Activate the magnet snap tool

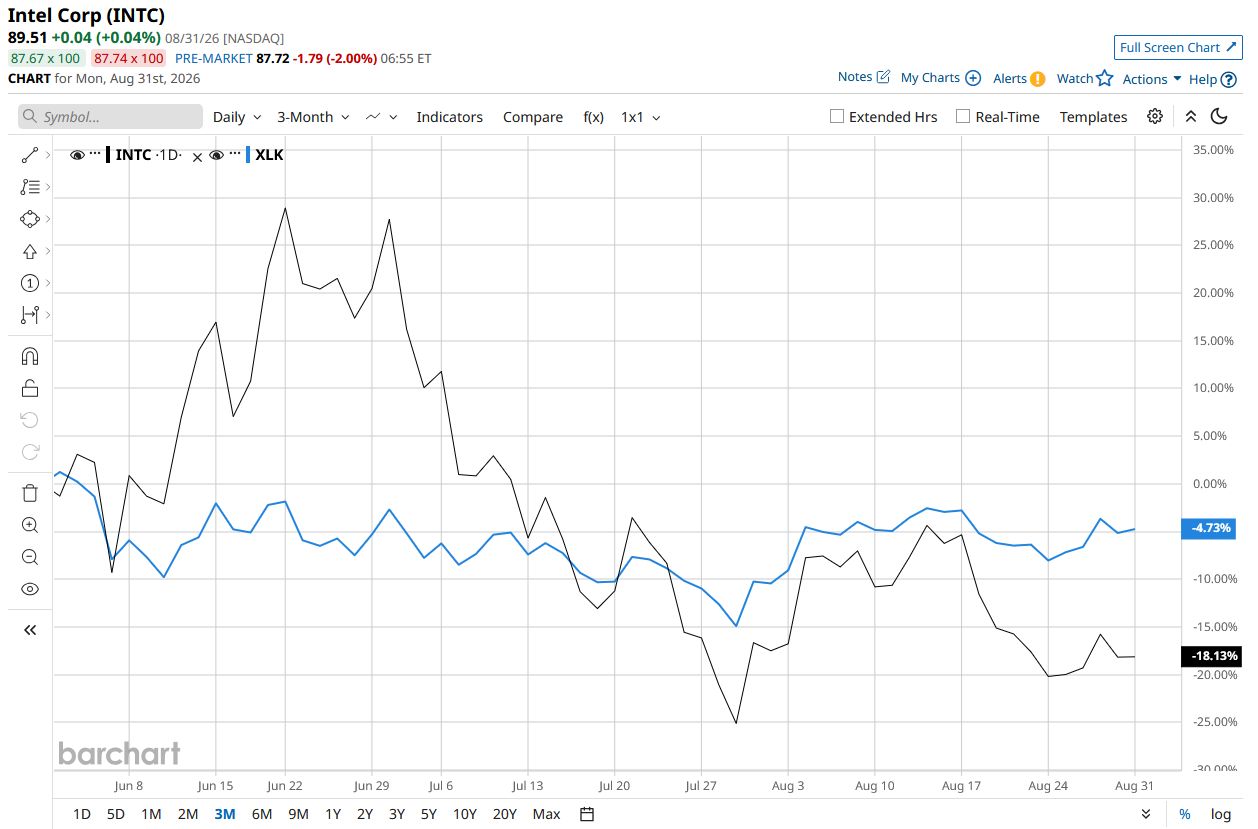[x=29, y=356]
